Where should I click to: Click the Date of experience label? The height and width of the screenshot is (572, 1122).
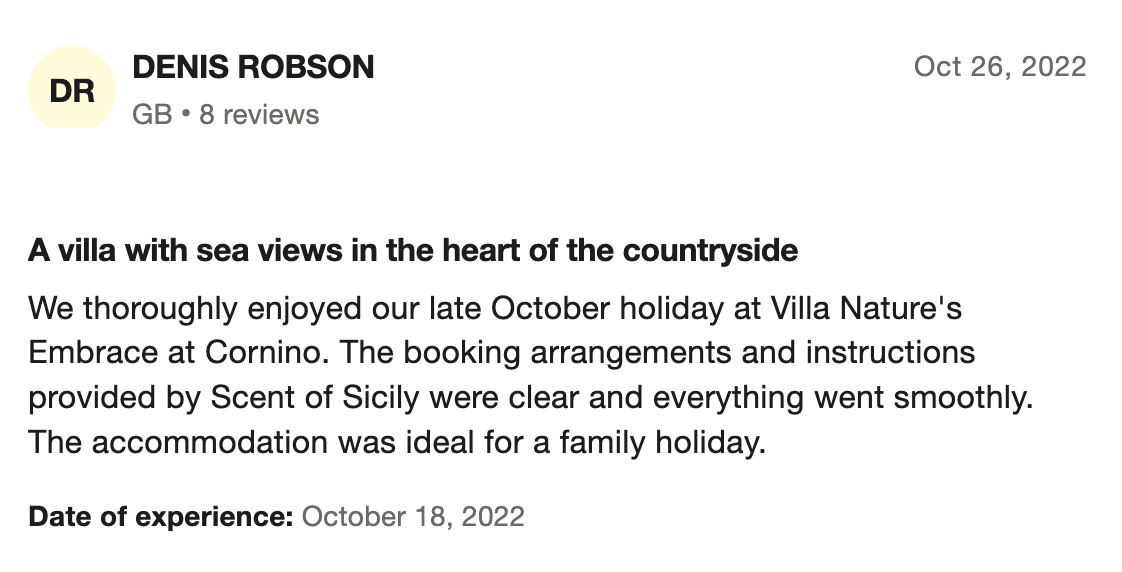pos(160,516)
